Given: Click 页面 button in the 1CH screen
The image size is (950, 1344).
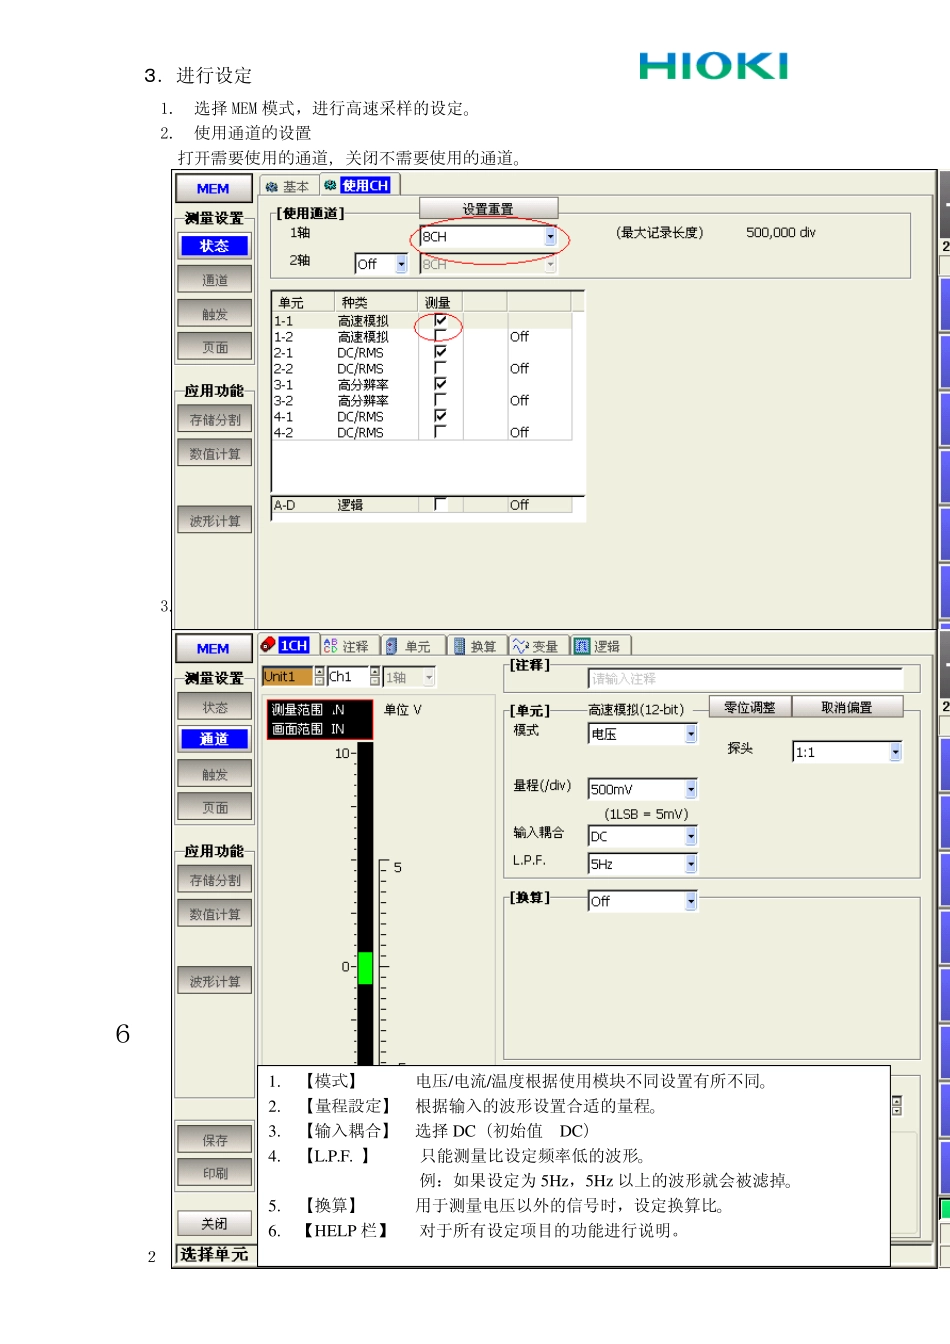Looking at the screenshot, I should (x=214, y=807).
